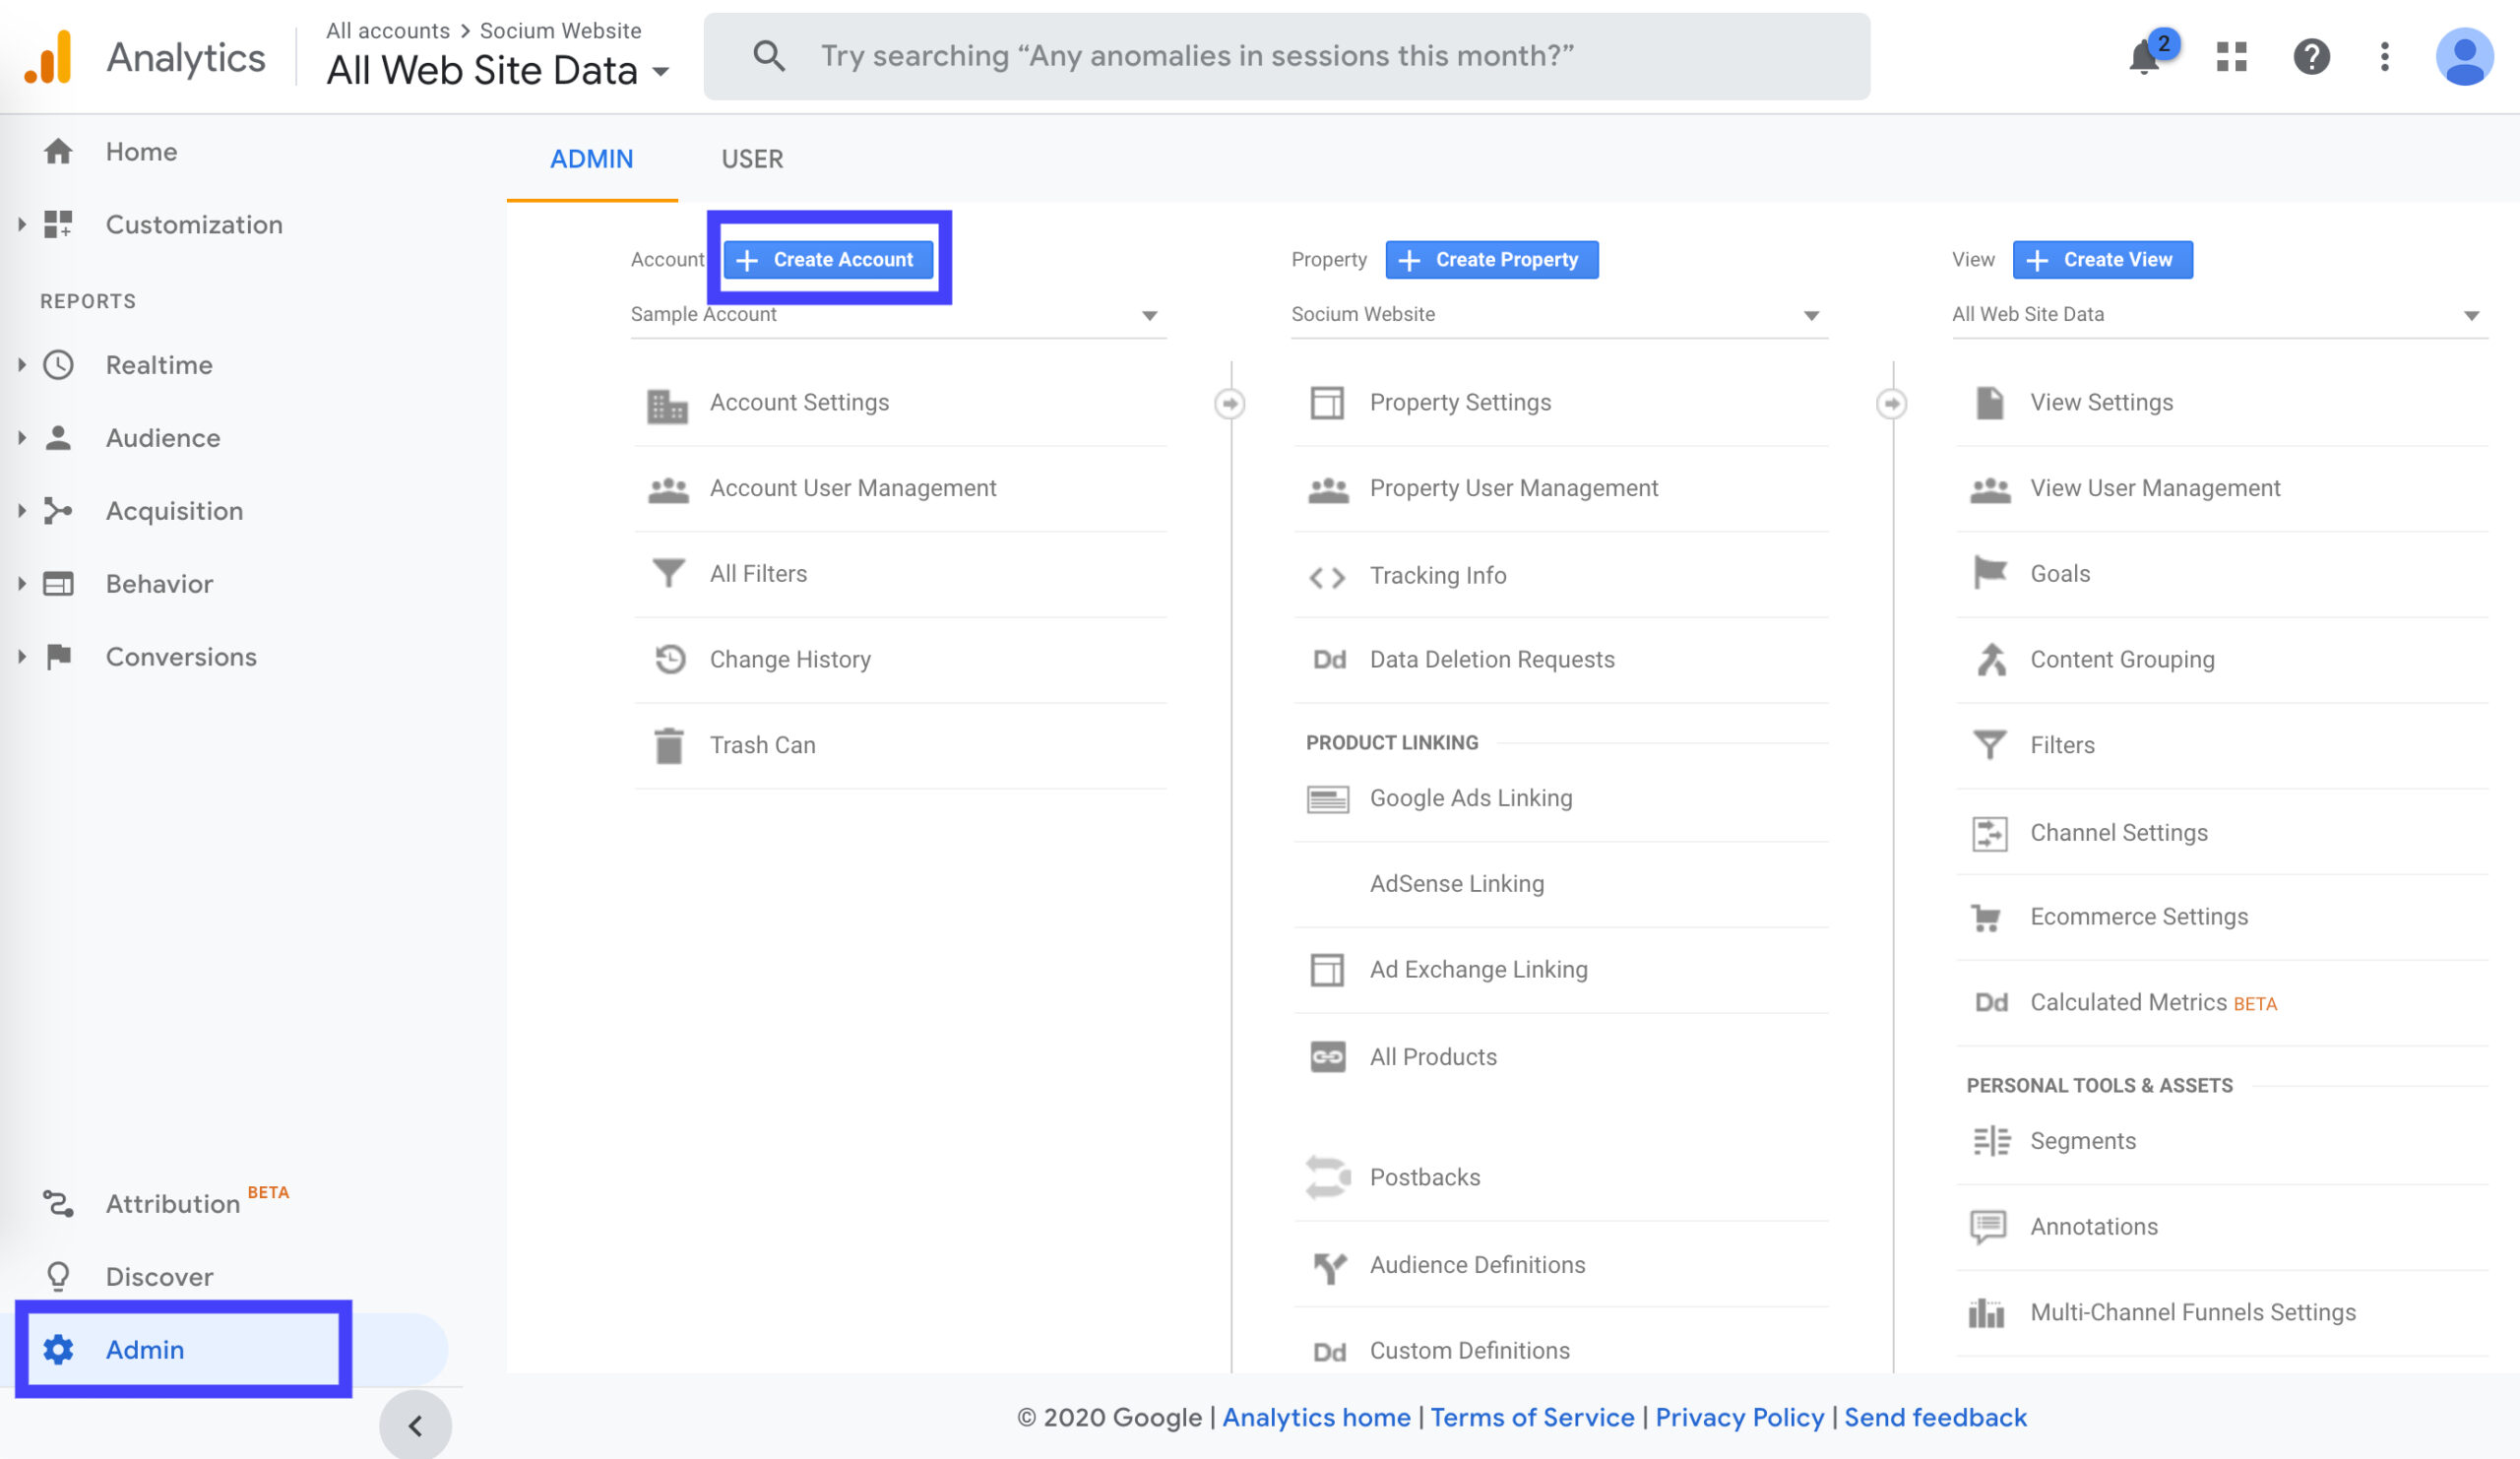The width and height of the screenshot is (2520, 1459).
Task: Click the Trash Can icon
Action: coord(668,746)
